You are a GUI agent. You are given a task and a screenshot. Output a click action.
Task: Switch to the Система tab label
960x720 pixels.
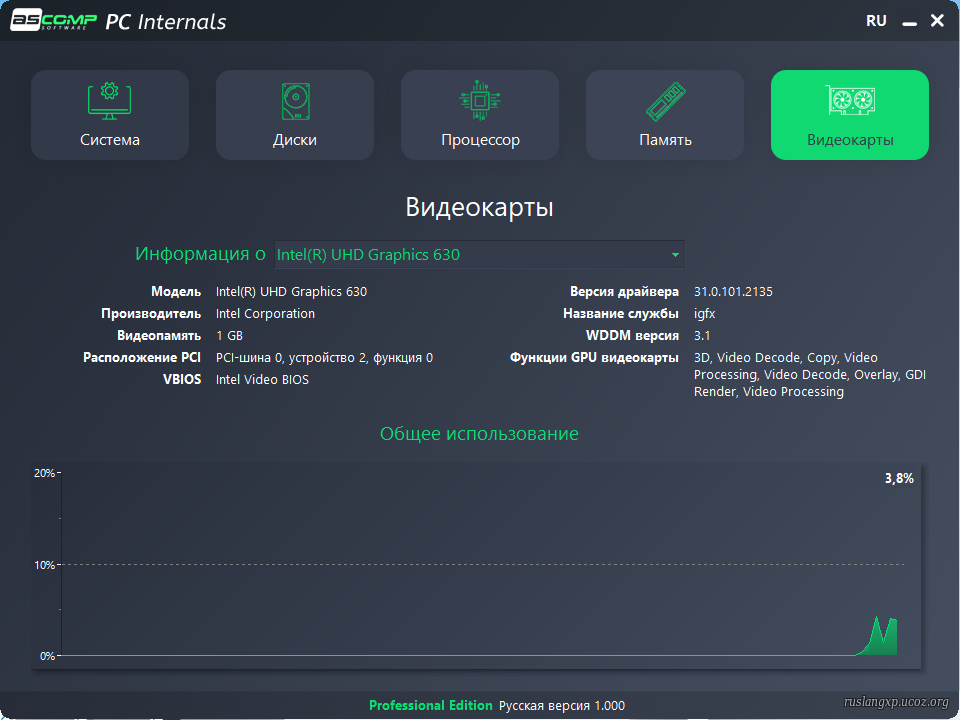coord(110,140)
